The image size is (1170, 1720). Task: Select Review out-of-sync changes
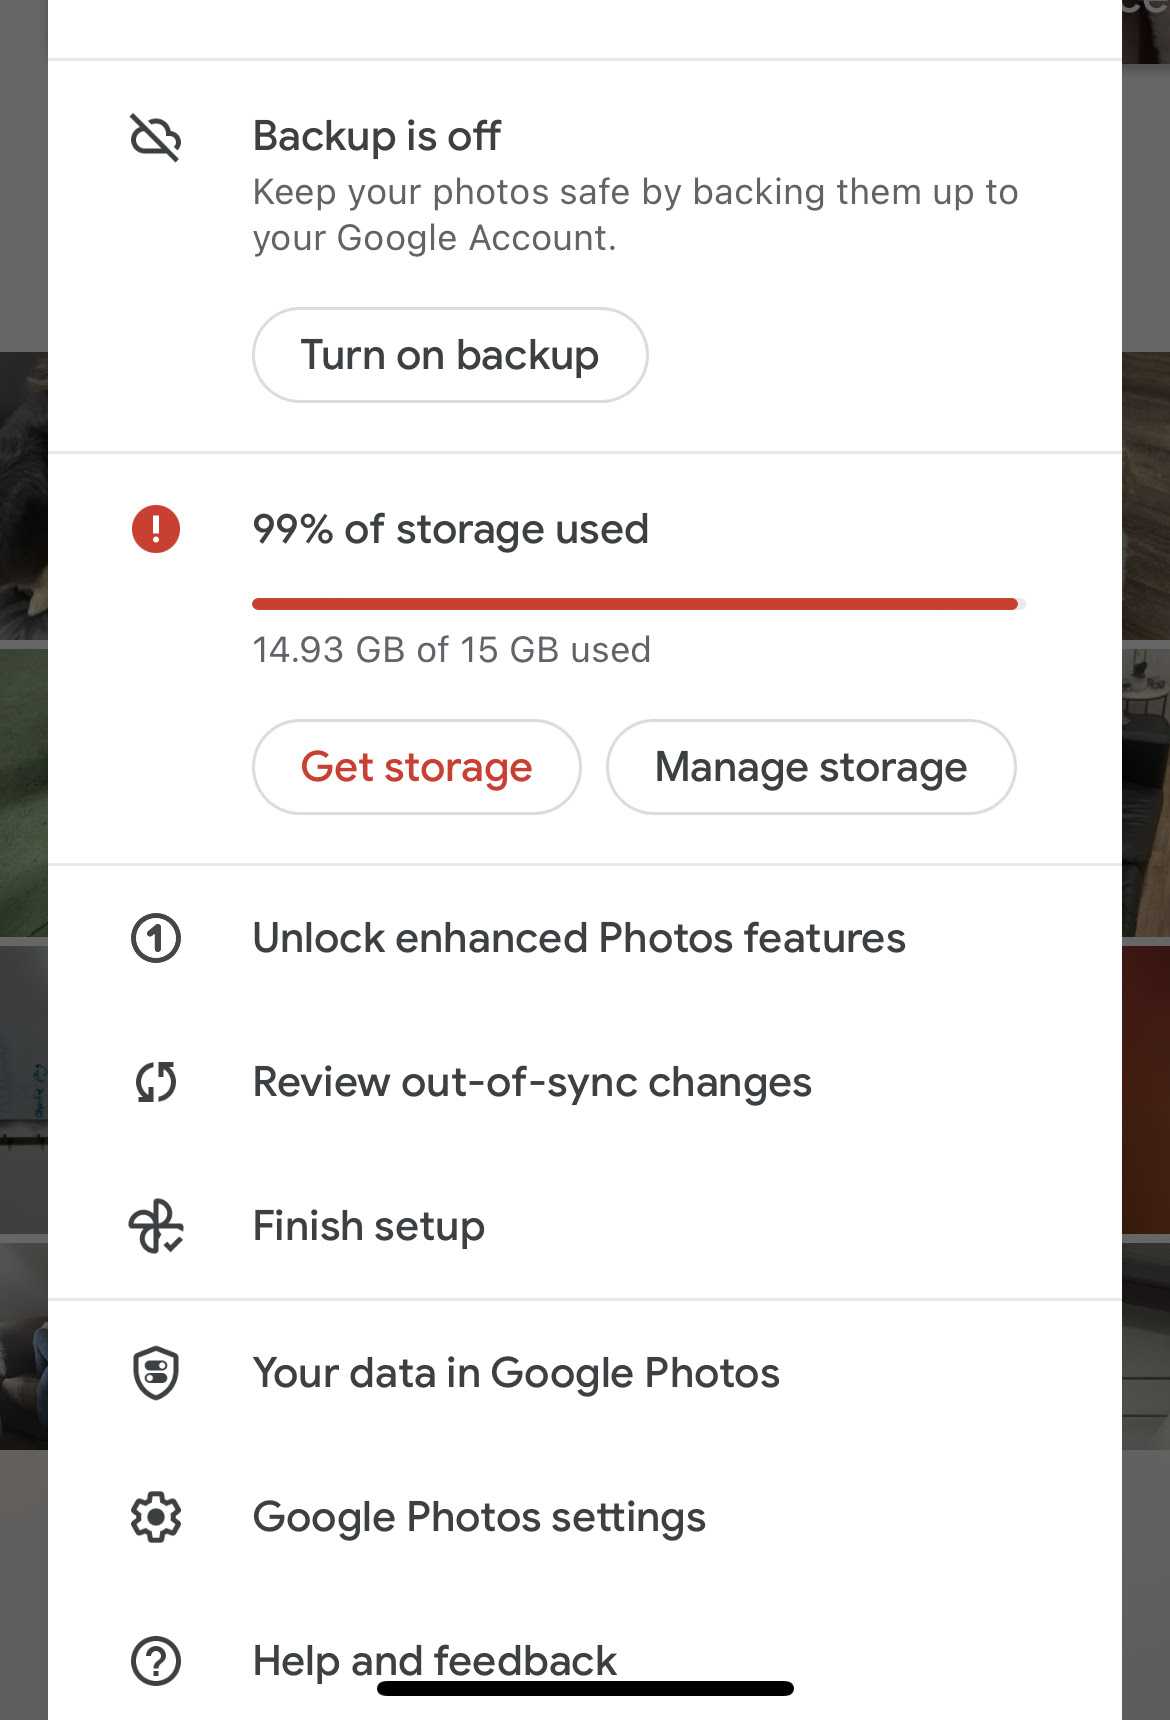[532, 1082]
